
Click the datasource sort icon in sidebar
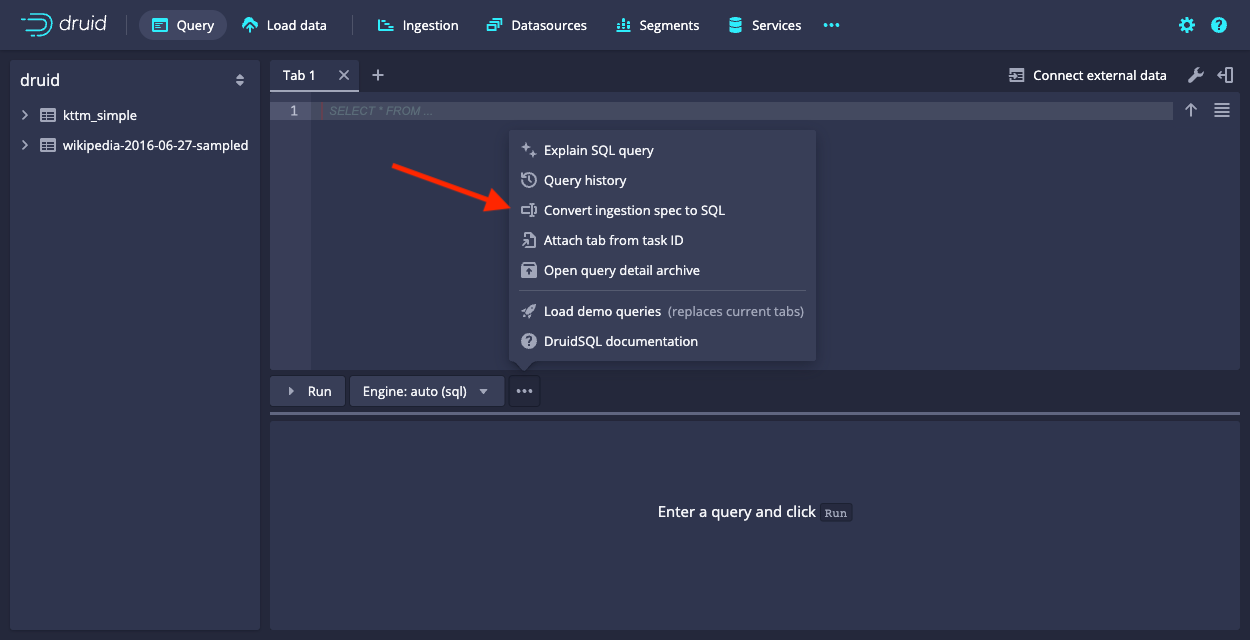click(x=240, y=80)
